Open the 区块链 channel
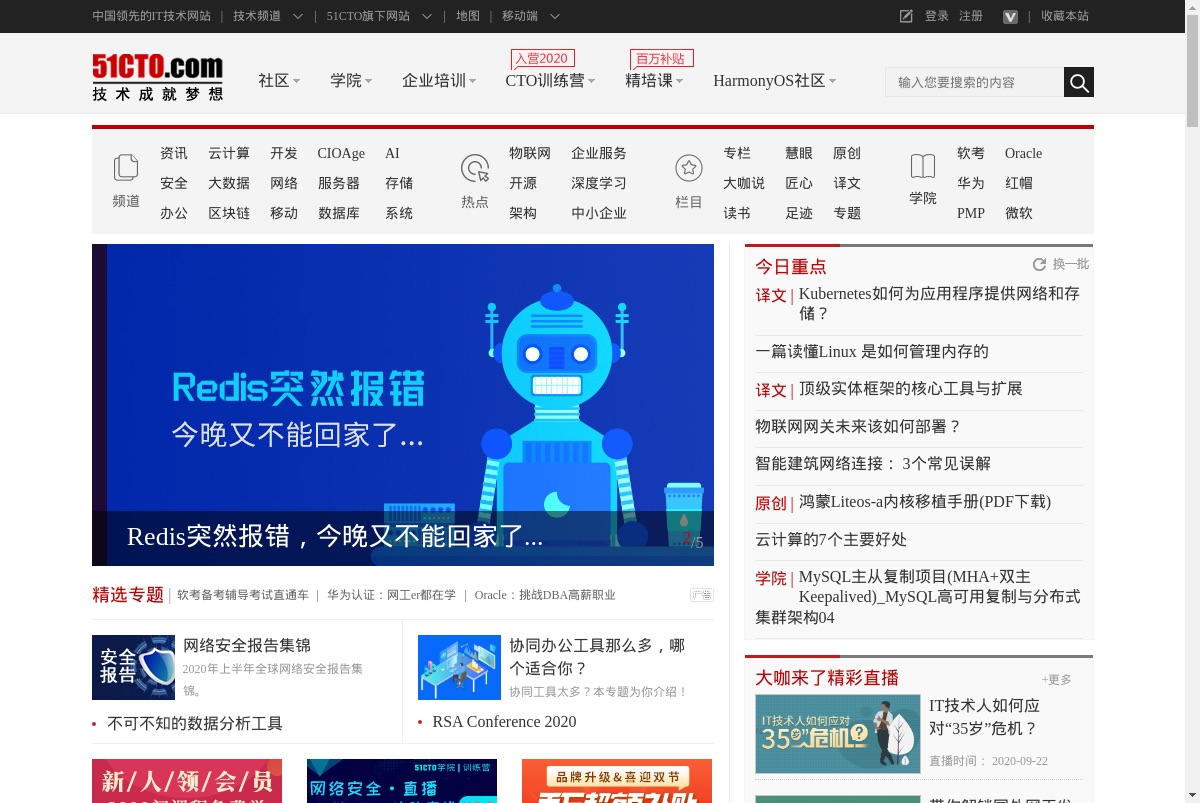 [x=229, y=213]
